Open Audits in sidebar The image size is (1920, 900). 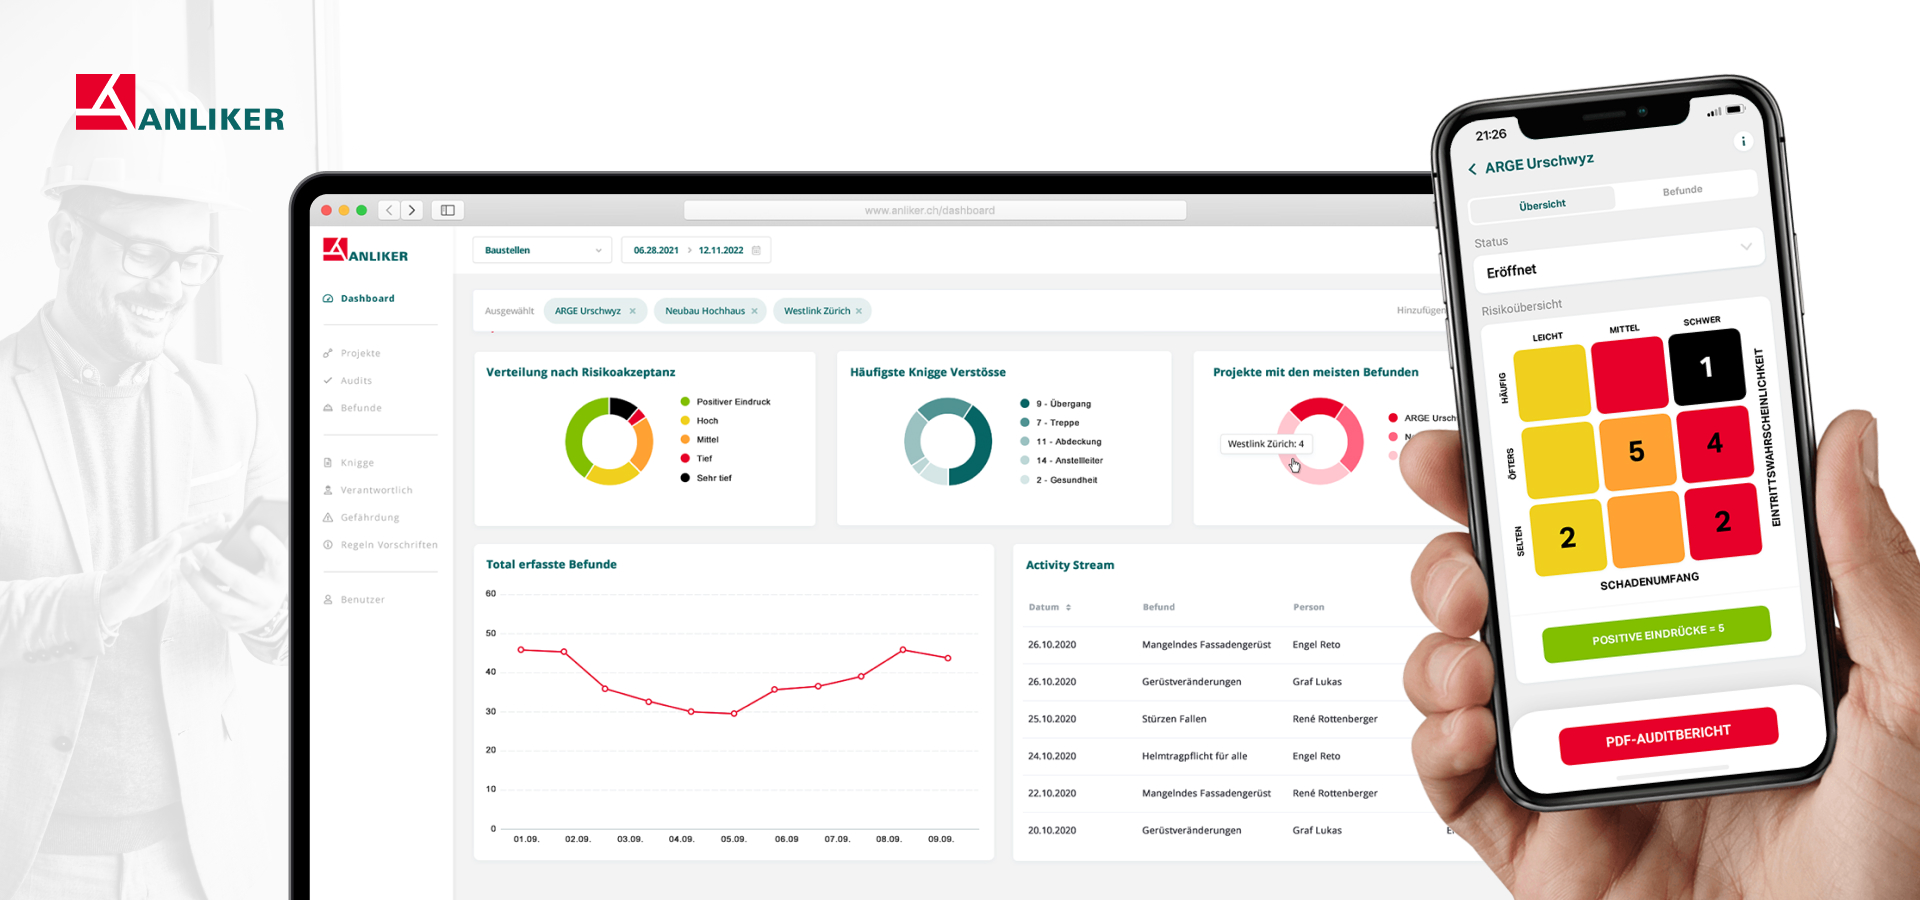(x=356, y=380)
